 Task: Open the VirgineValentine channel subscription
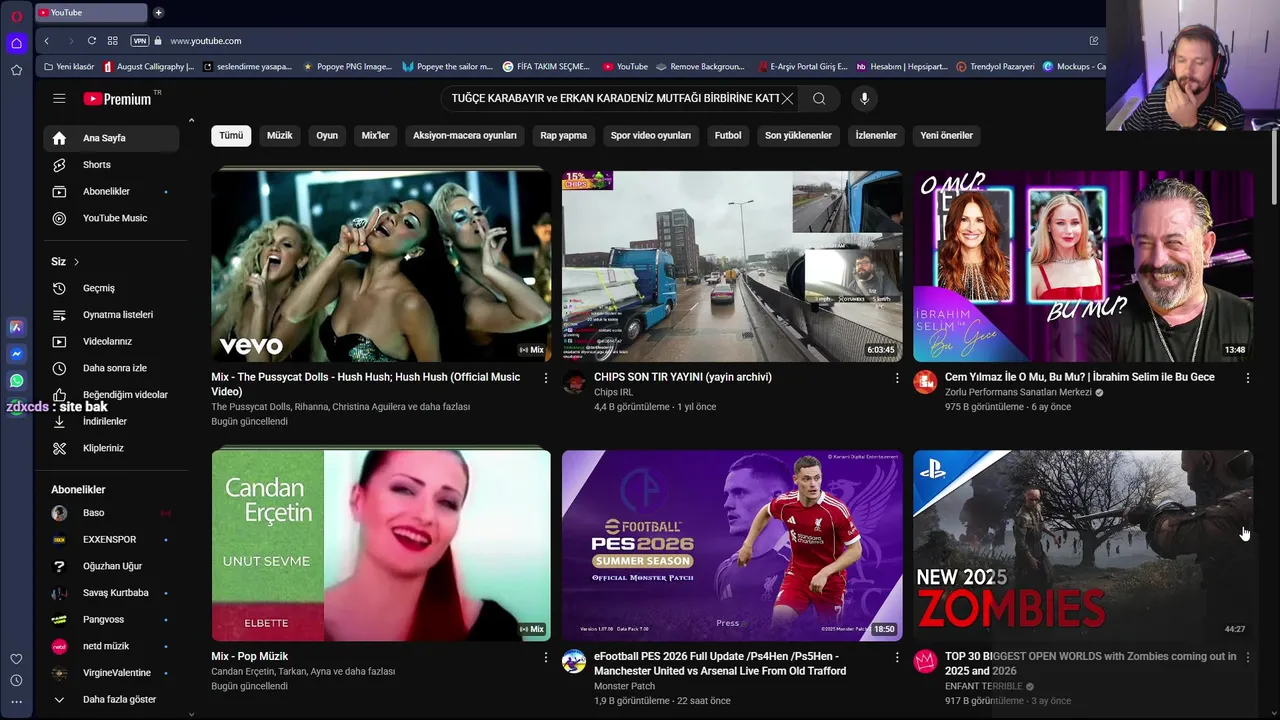[x=111, y=673]
